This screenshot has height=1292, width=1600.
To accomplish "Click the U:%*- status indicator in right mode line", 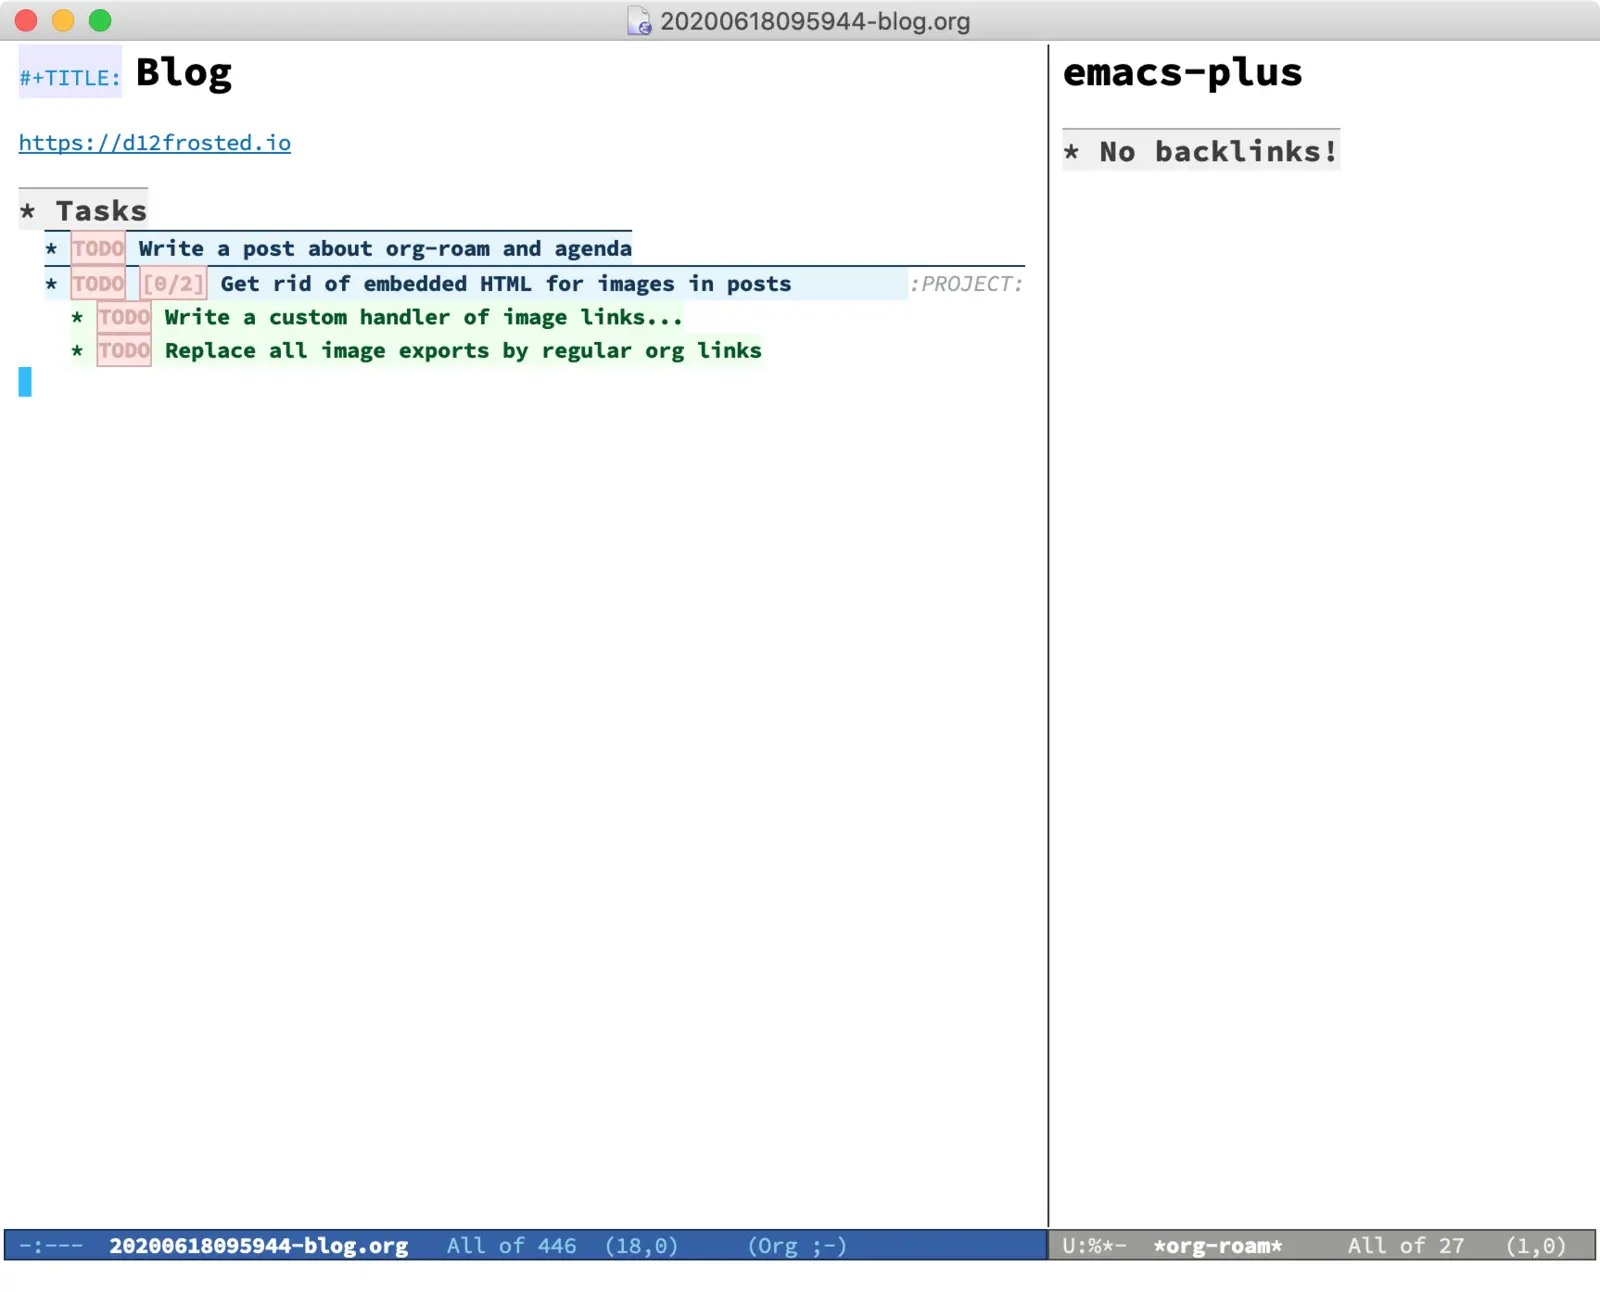I will [x=1094, y=1246].
